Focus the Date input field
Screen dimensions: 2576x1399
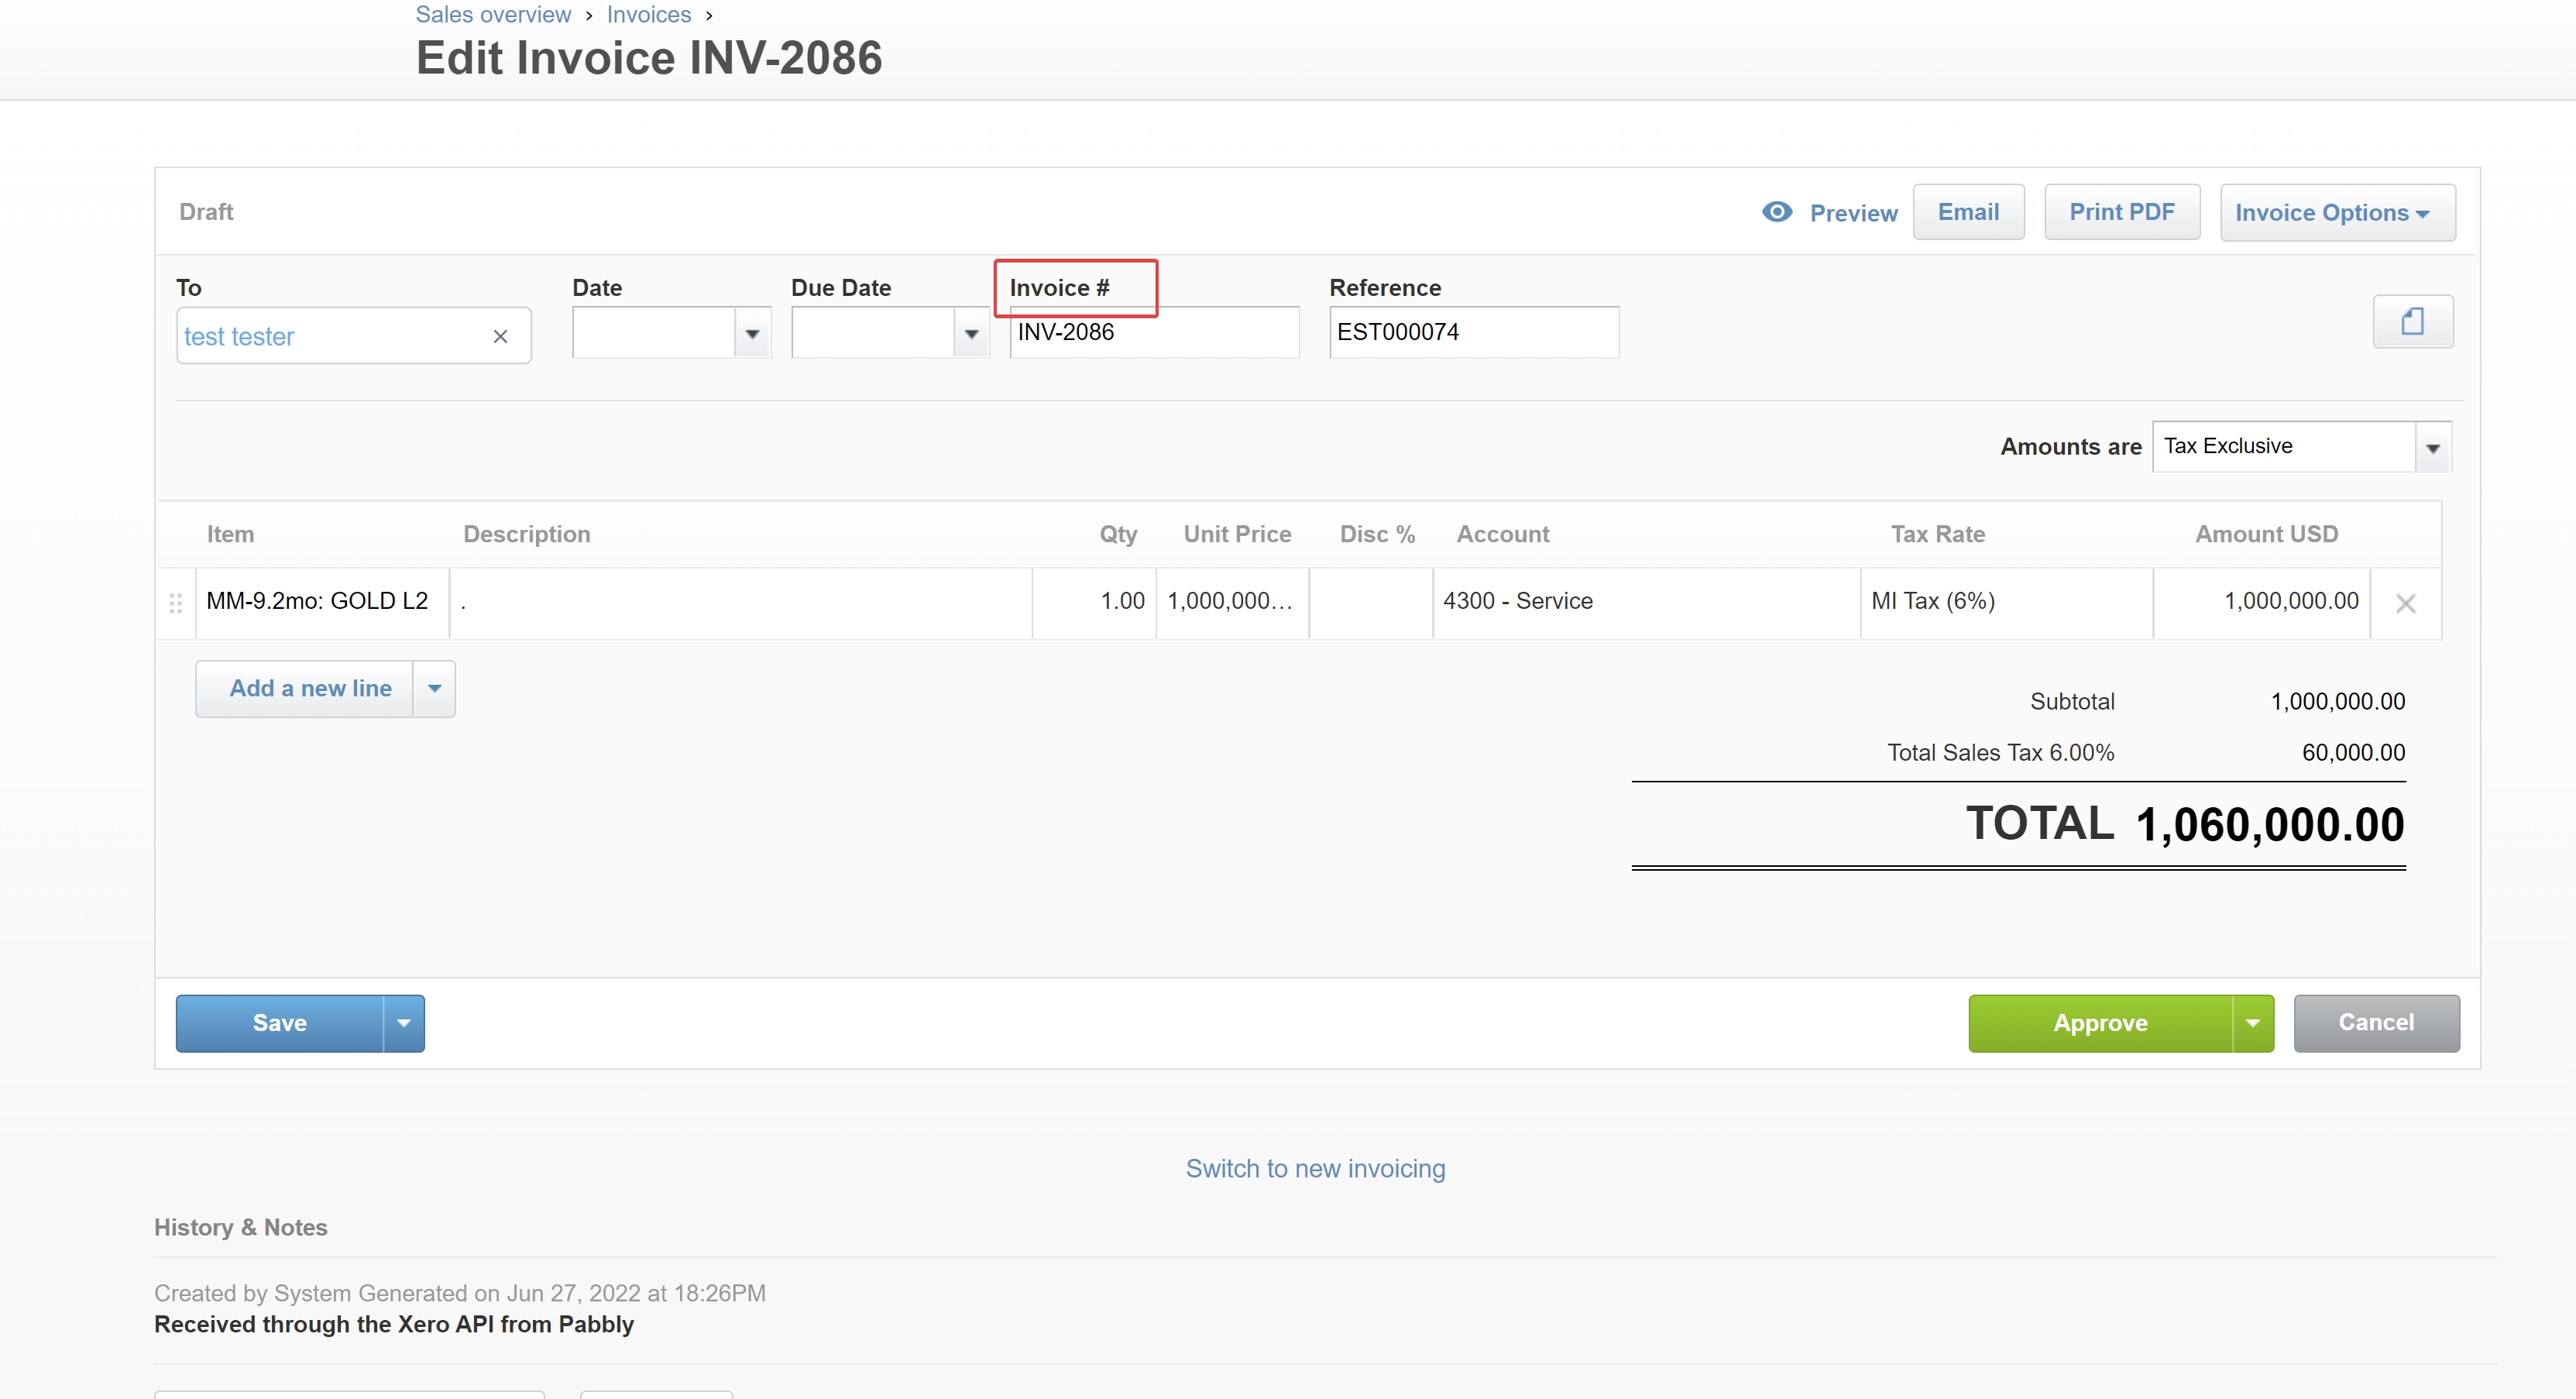654,333
